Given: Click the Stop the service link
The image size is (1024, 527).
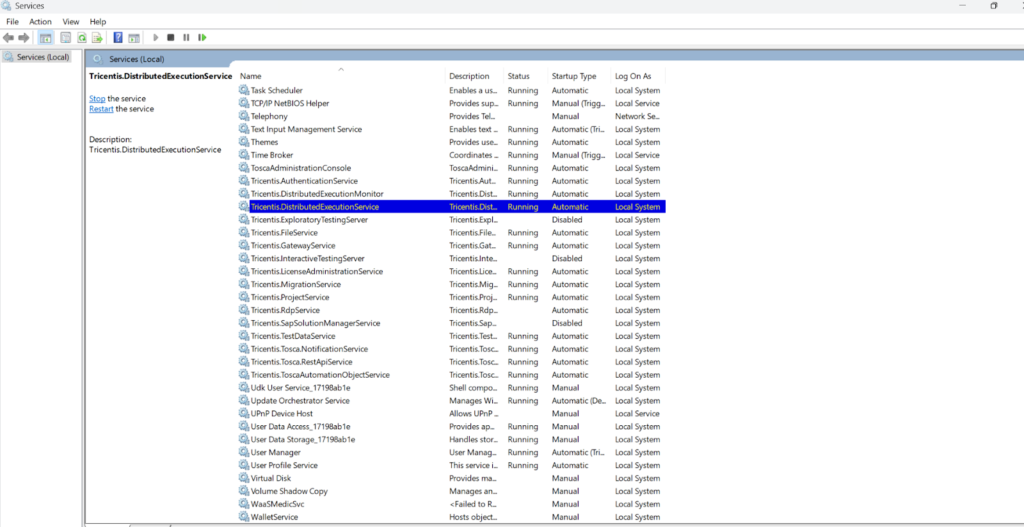Looking at the screenshot, I should (x=97, y=99).
